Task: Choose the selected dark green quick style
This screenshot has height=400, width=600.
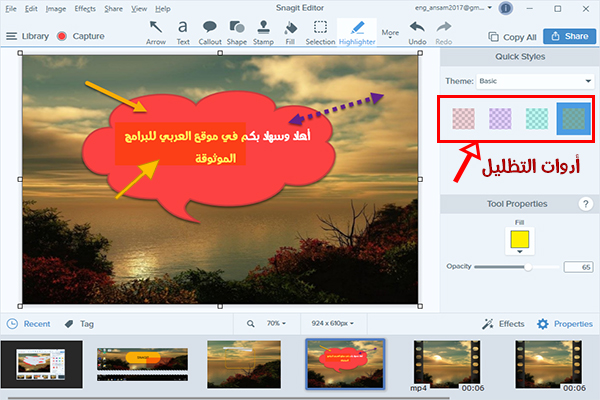Action: tap(573, 119)
